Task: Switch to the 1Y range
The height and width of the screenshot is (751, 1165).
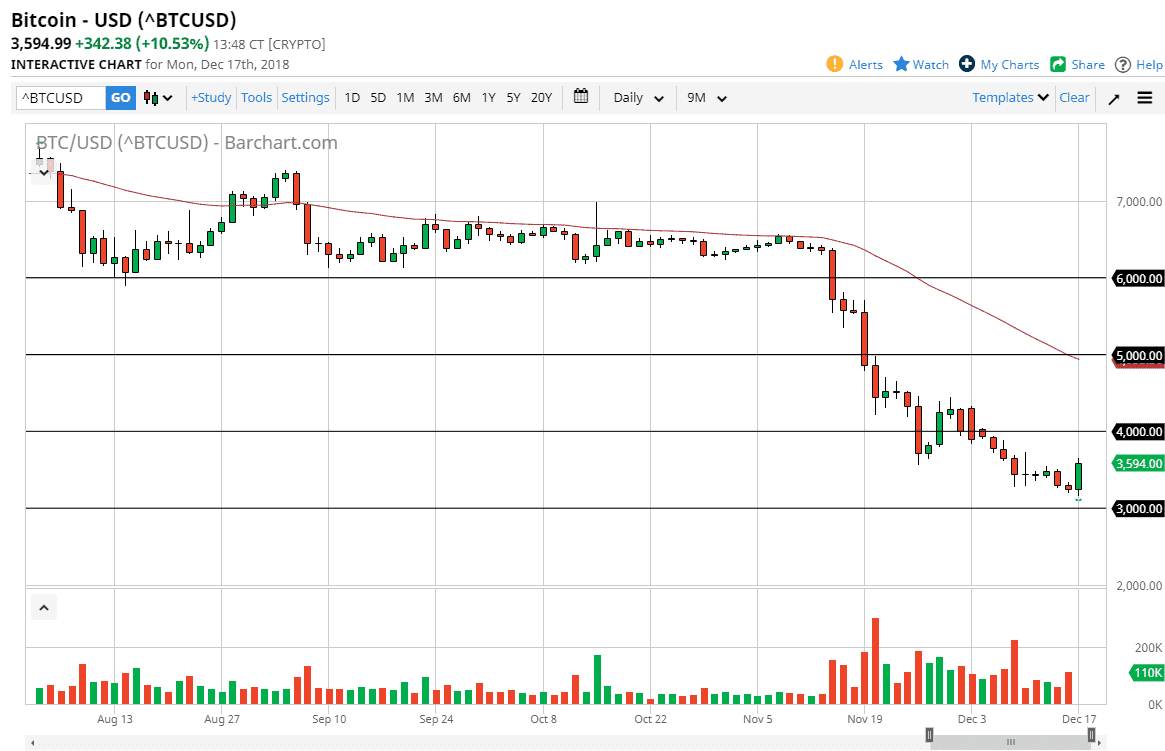Action: (488, 97)
